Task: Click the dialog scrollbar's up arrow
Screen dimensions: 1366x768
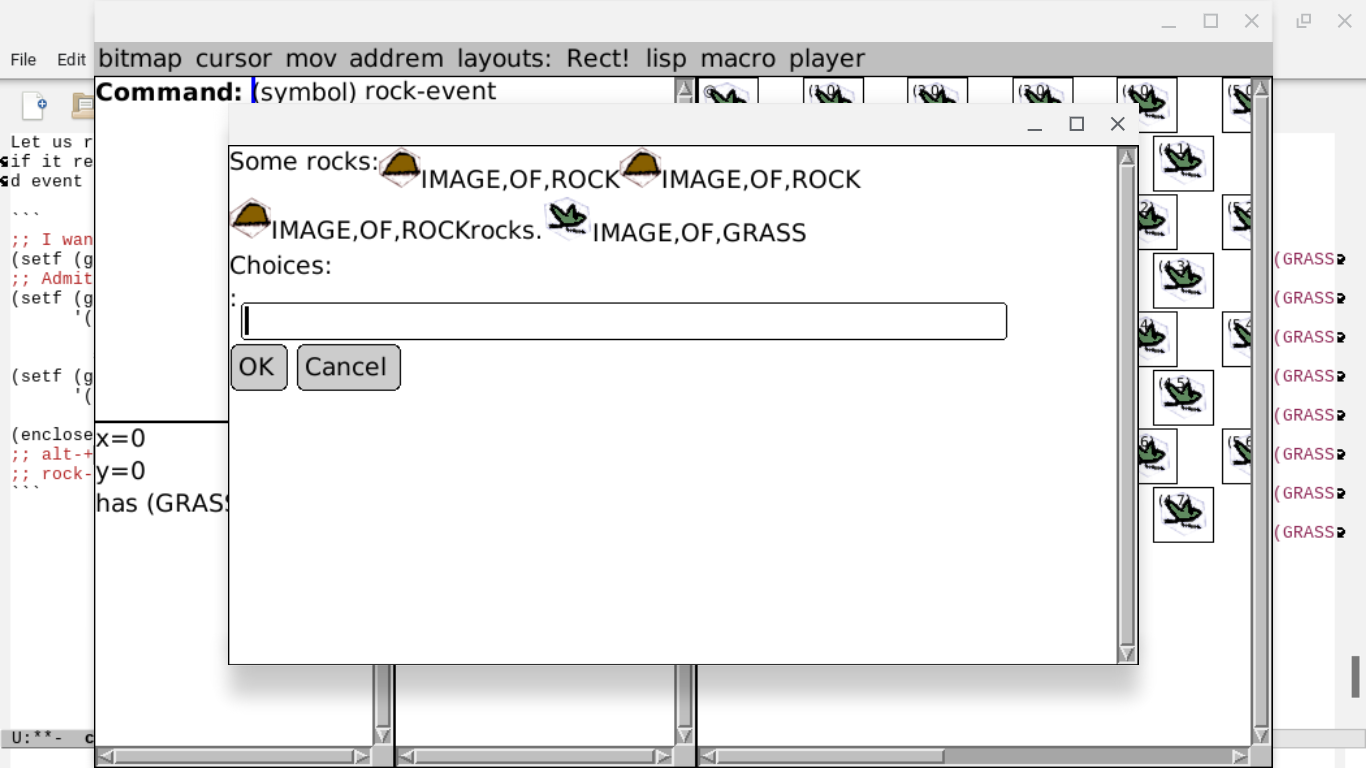Action: coord(1127,157)
